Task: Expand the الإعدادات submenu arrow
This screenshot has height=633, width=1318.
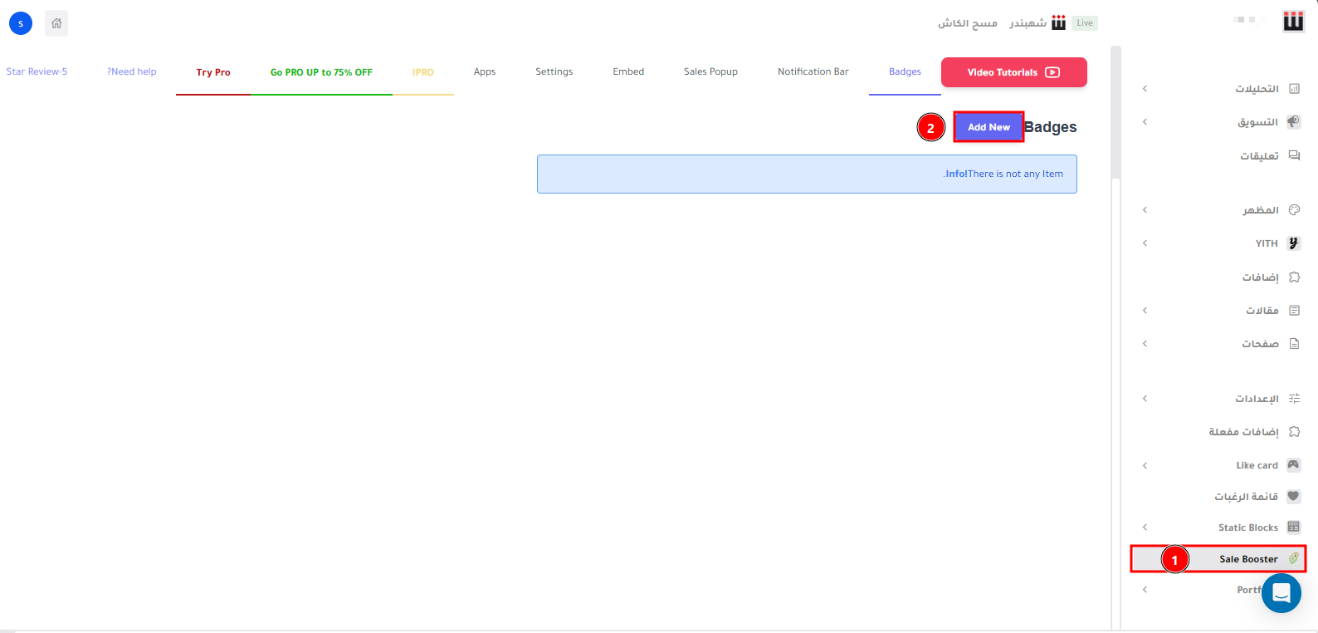Action: [x=1145, y=398]
